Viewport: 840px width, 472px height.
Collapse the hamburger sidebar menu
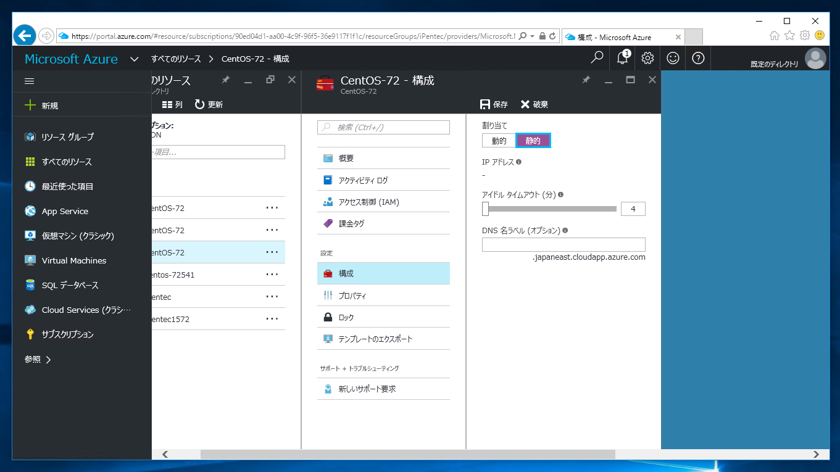click(29, 81)
